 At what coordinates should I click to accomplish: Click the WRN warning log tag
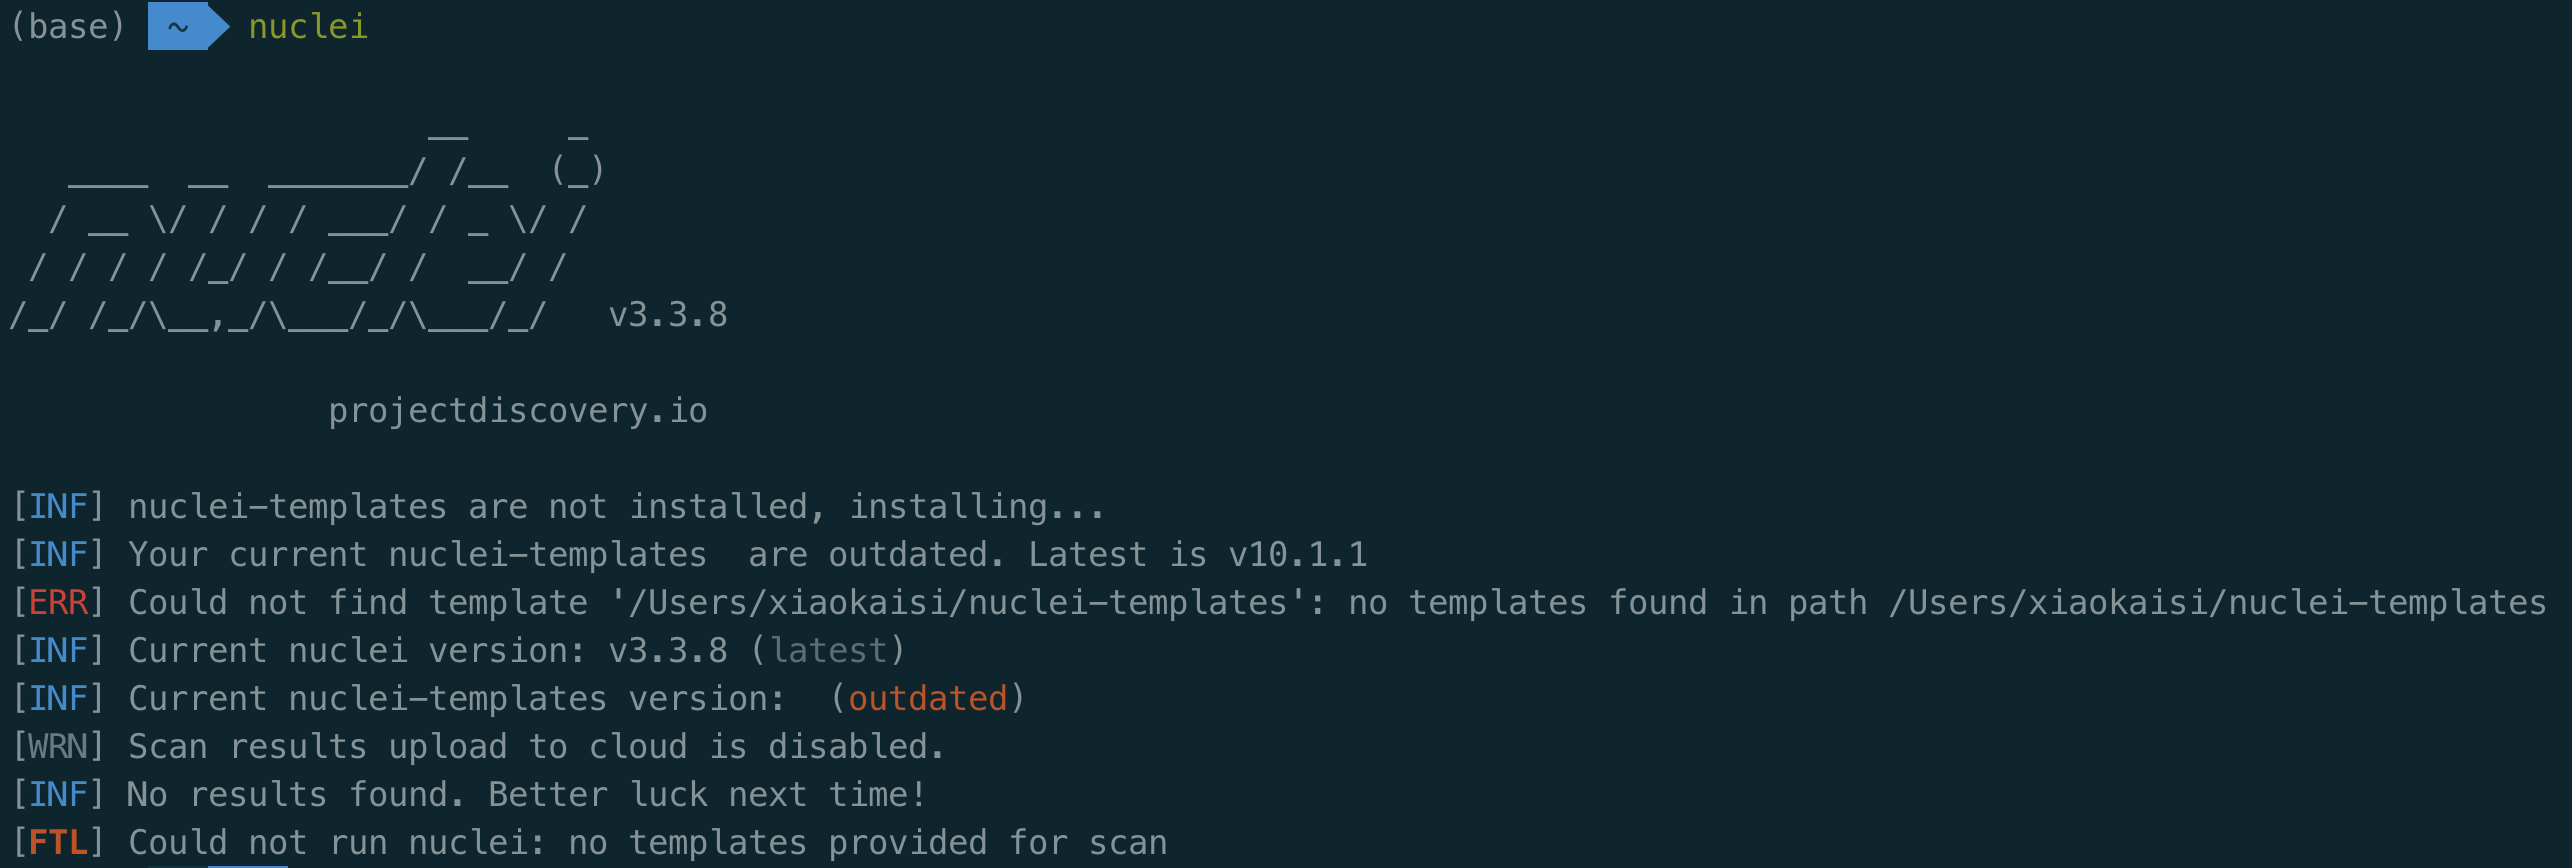tap(58, 747)
